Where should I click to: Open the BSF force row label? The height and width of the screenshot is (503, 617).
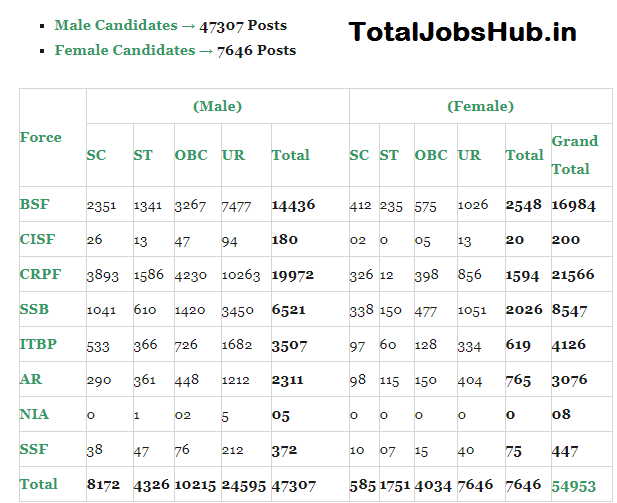point(34,204)
